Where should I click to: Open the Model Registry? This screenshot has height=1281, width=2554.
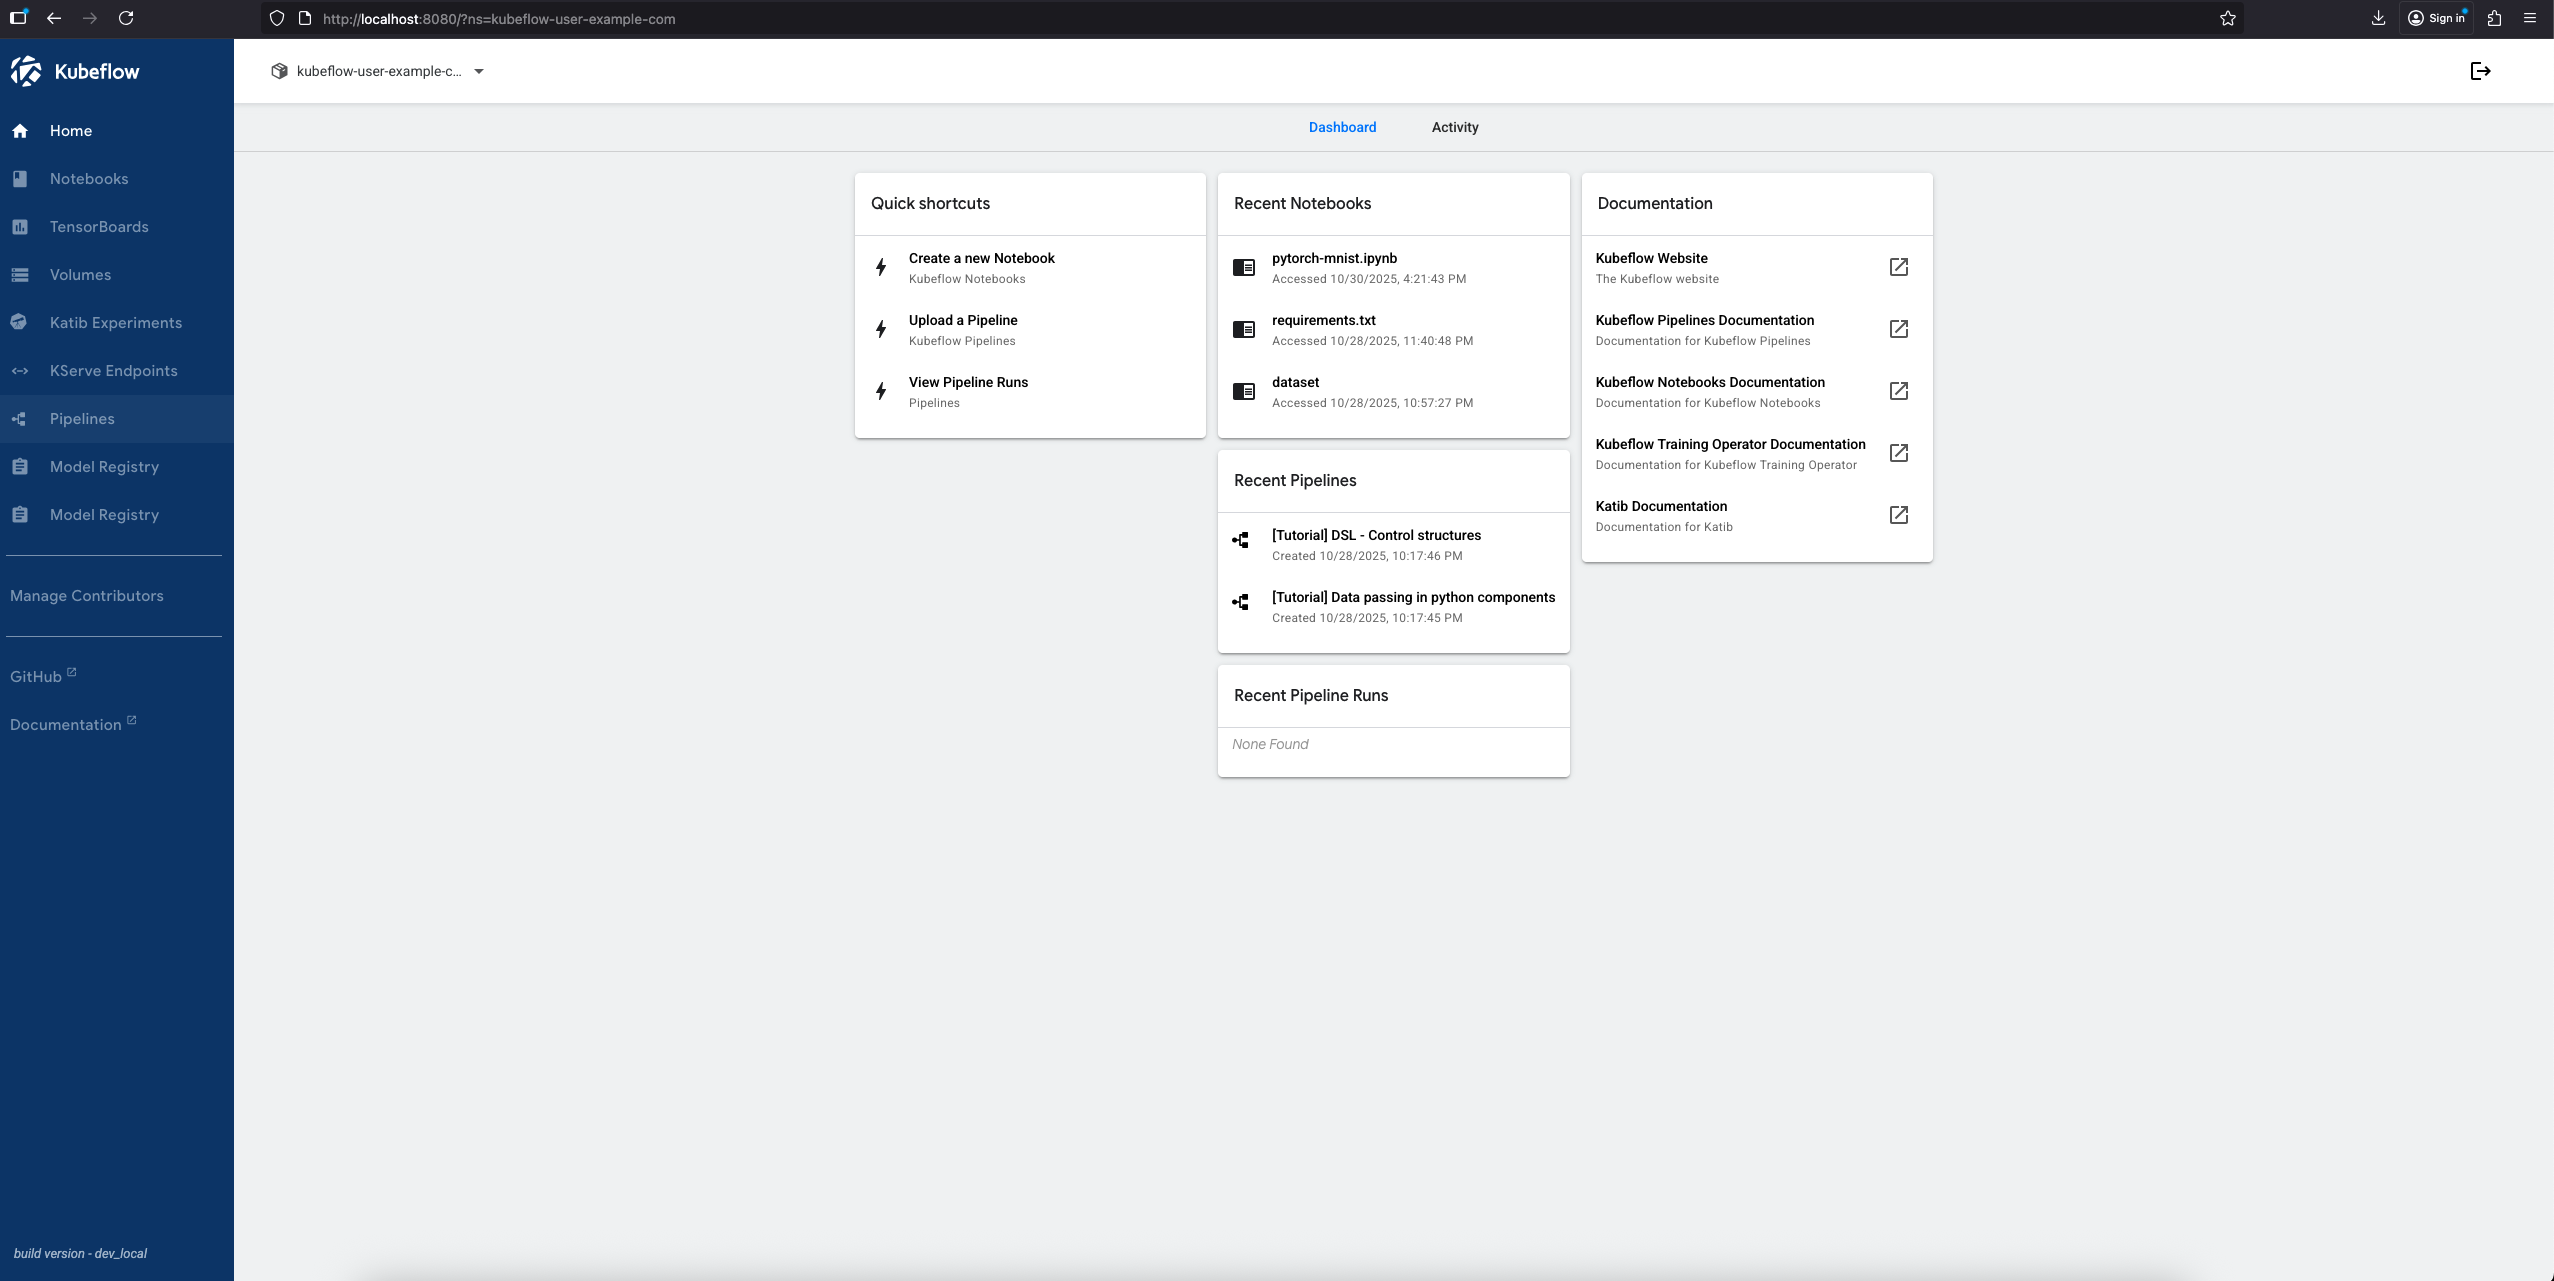click(x=104, y=466)
